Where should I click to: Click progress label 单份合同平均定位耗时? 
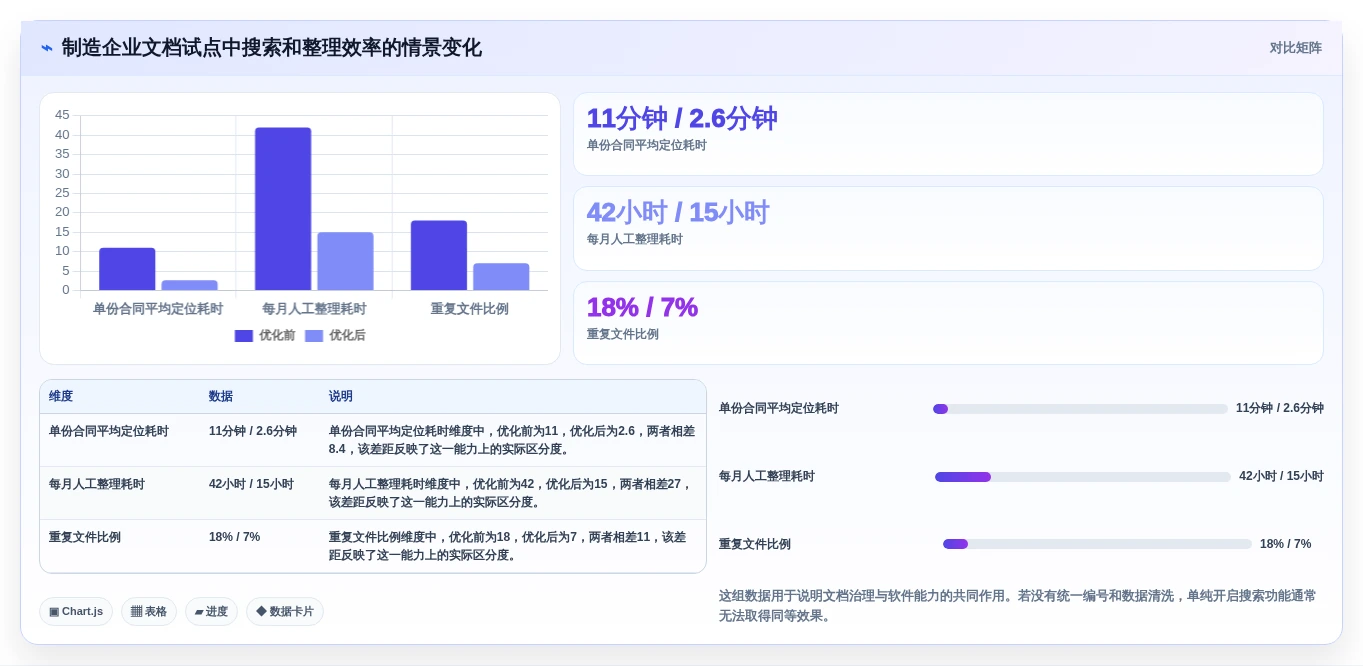click(x=779, y=409)
